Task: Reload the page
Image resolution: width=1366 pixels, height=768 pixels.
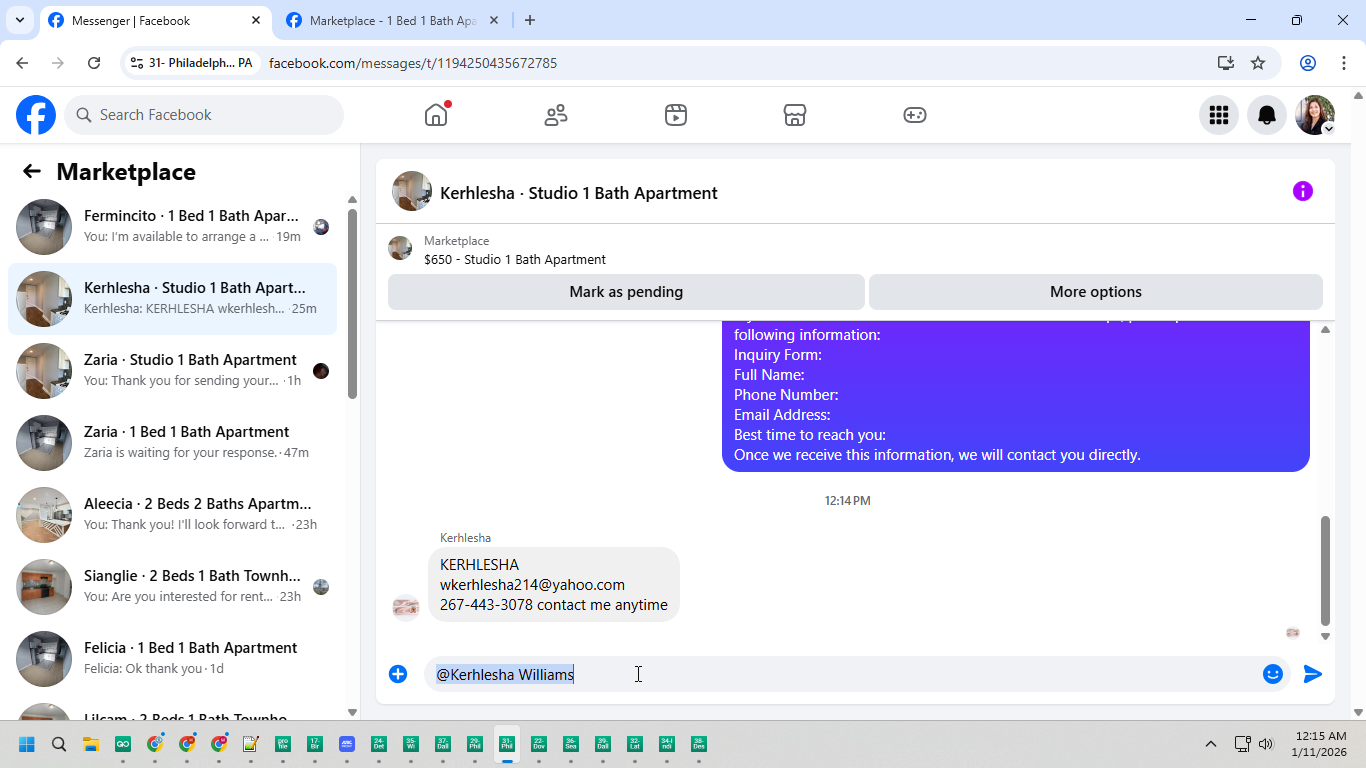Action: click(94, 63)
